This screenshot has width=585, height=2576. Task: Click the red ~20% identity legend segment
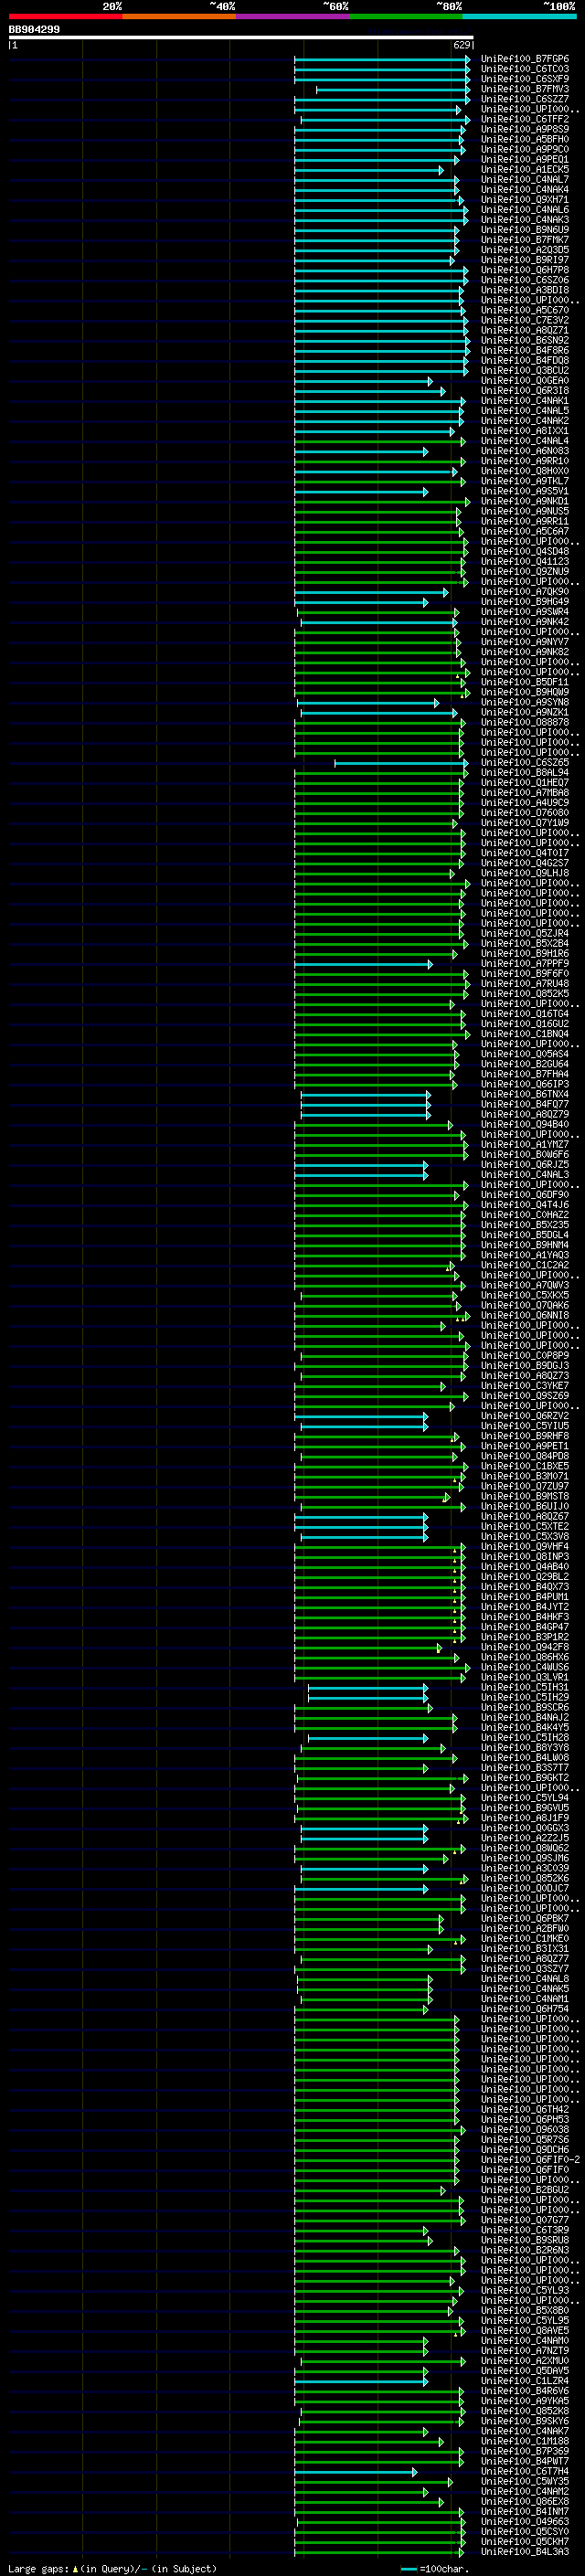(66, 16)
